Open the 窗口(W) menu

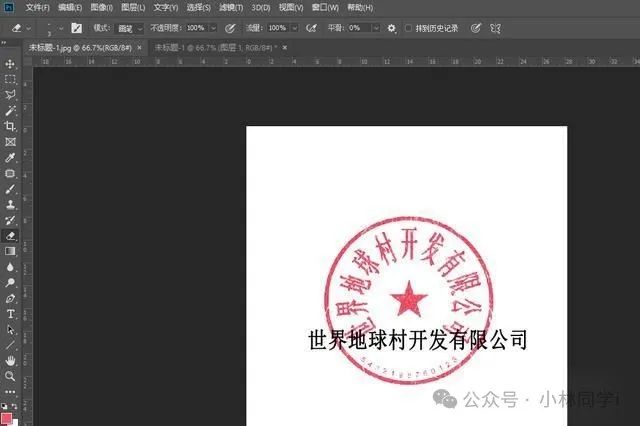325,7
